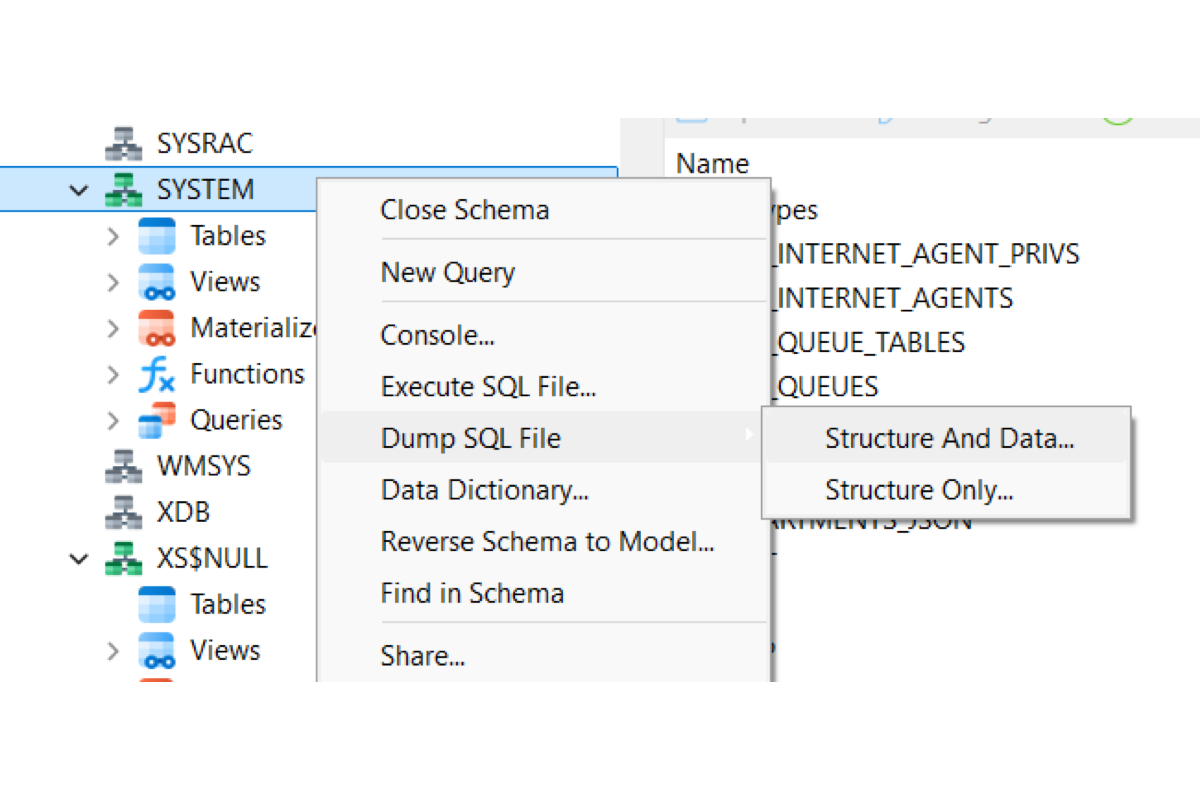Screen dimensions: 1200x800
Task: Select the WMSYS schema icon
Action: [x=124, y=467]
